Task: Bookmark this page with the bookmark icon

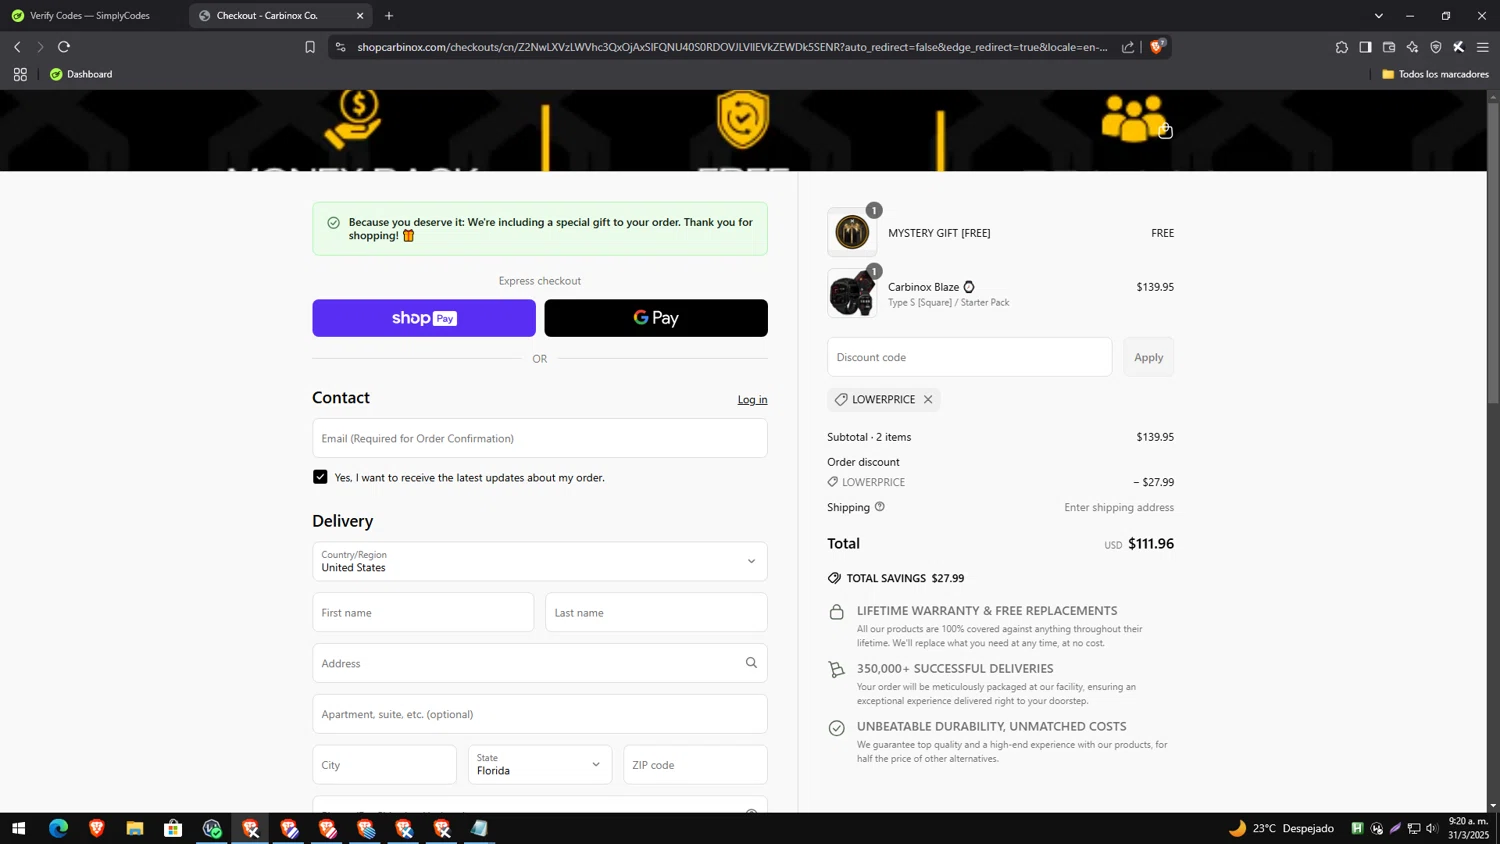Action: [310, 47]
